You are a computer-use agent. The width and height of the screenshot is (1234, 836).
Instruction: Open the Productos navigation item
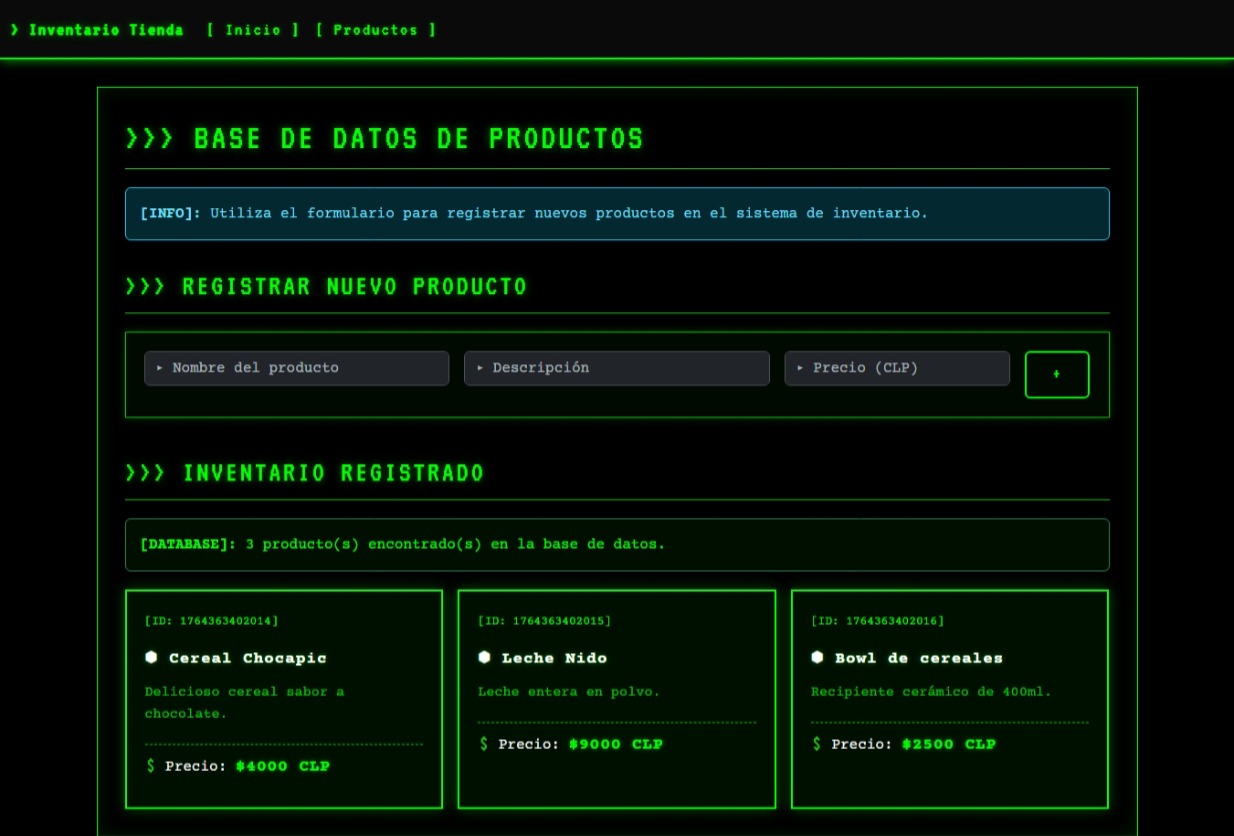point(375,30)
